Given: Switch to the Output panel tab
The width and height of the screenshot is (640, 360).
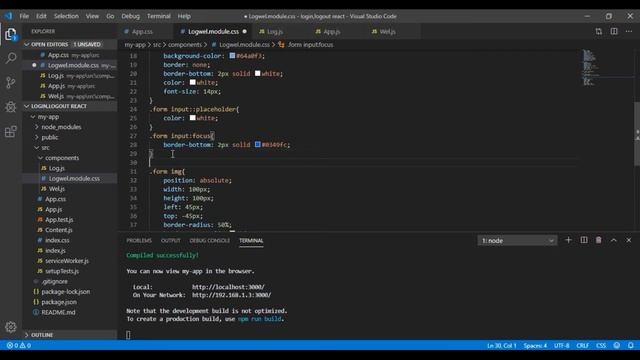Looking at the screenshot, I should tap(171, 240).
